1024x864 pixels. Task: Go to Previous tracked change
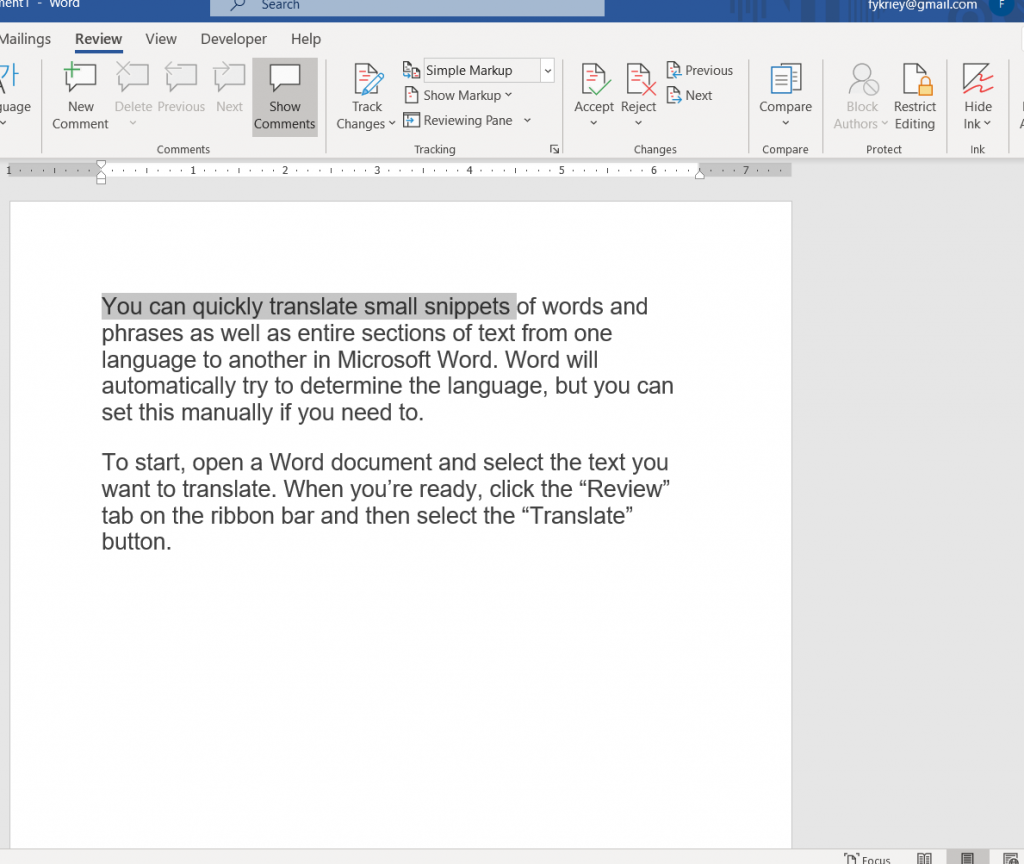[x=700, y=70]
